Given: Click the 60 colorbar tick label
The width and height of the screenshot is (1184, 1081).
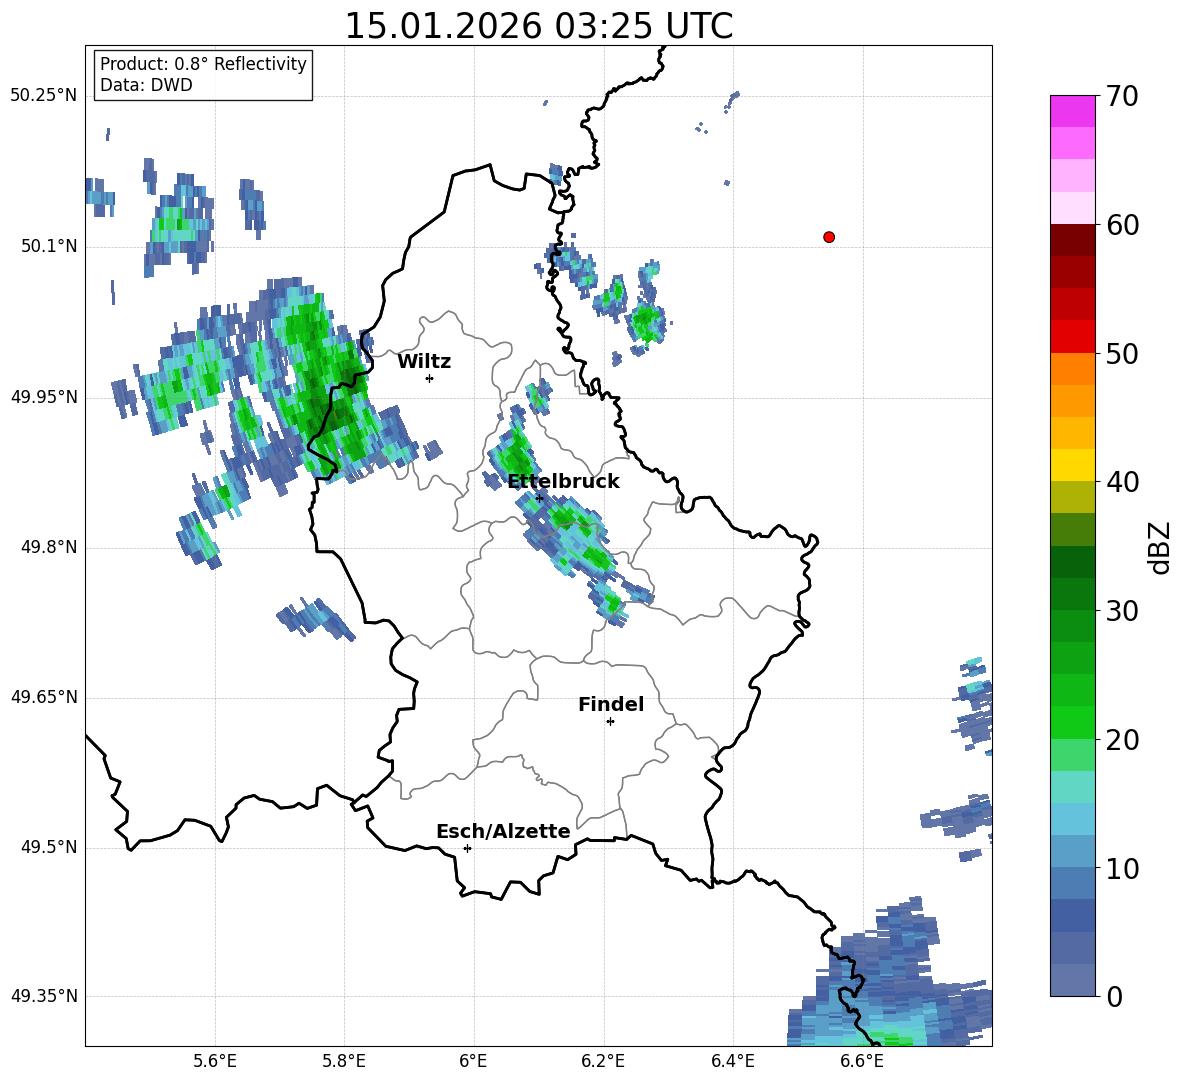Looking at the screenshot, I should pyautogui.click(x=1121, y=225).
